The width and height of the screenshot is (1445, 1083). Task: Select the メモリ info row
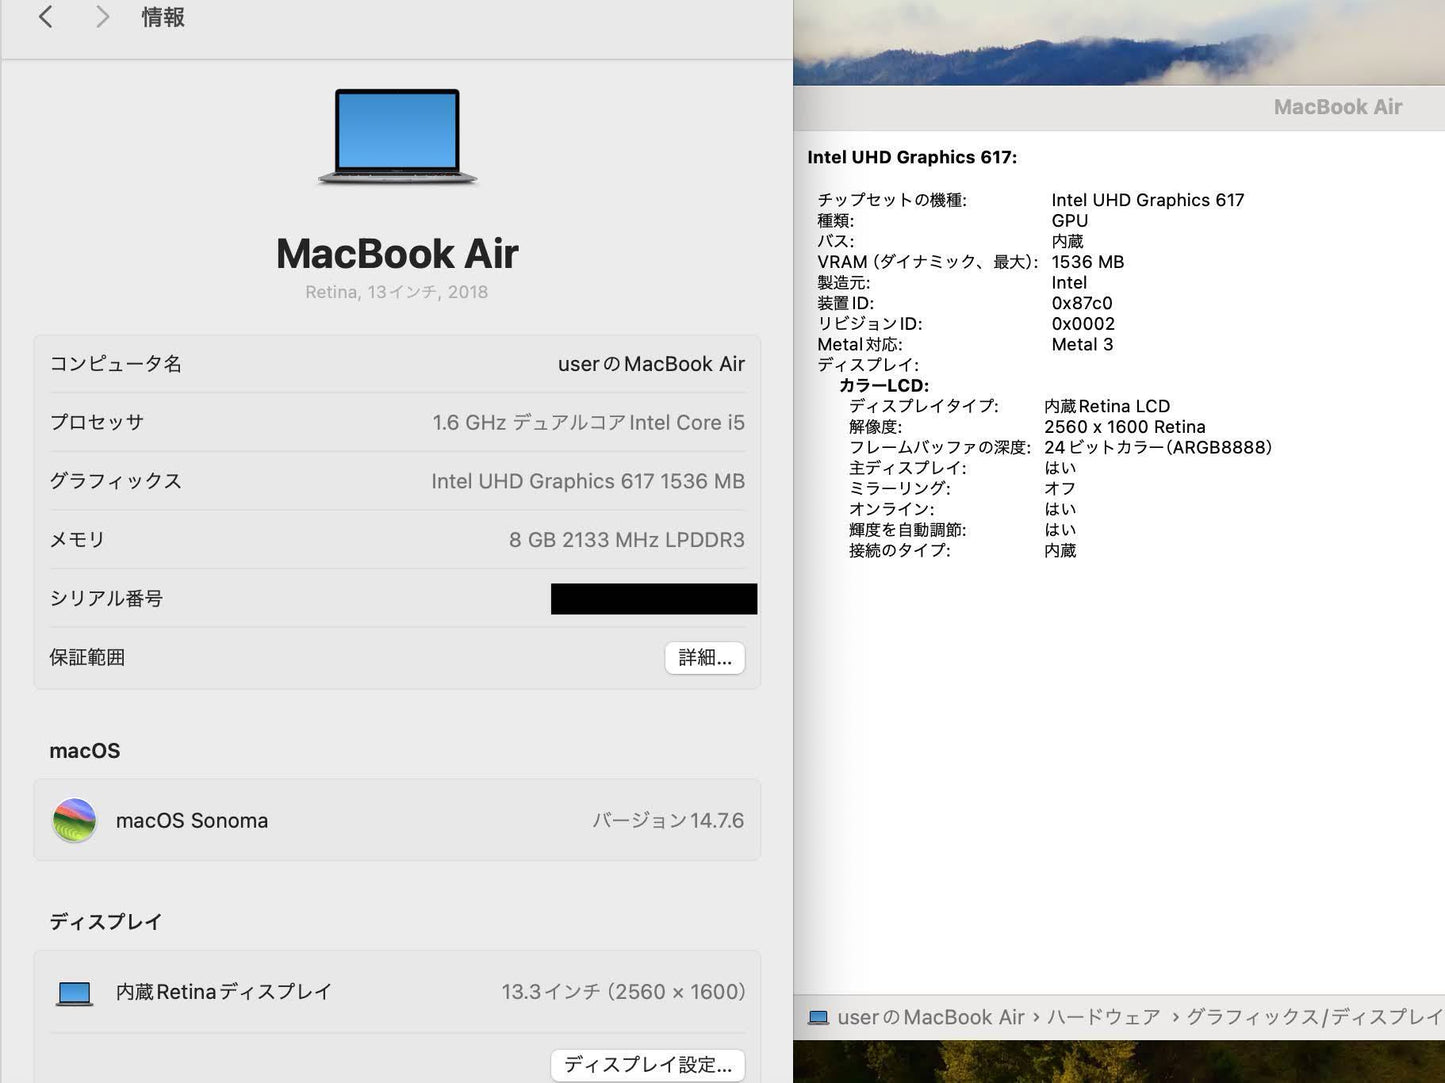pyautogui.click(x=397, y=539)
